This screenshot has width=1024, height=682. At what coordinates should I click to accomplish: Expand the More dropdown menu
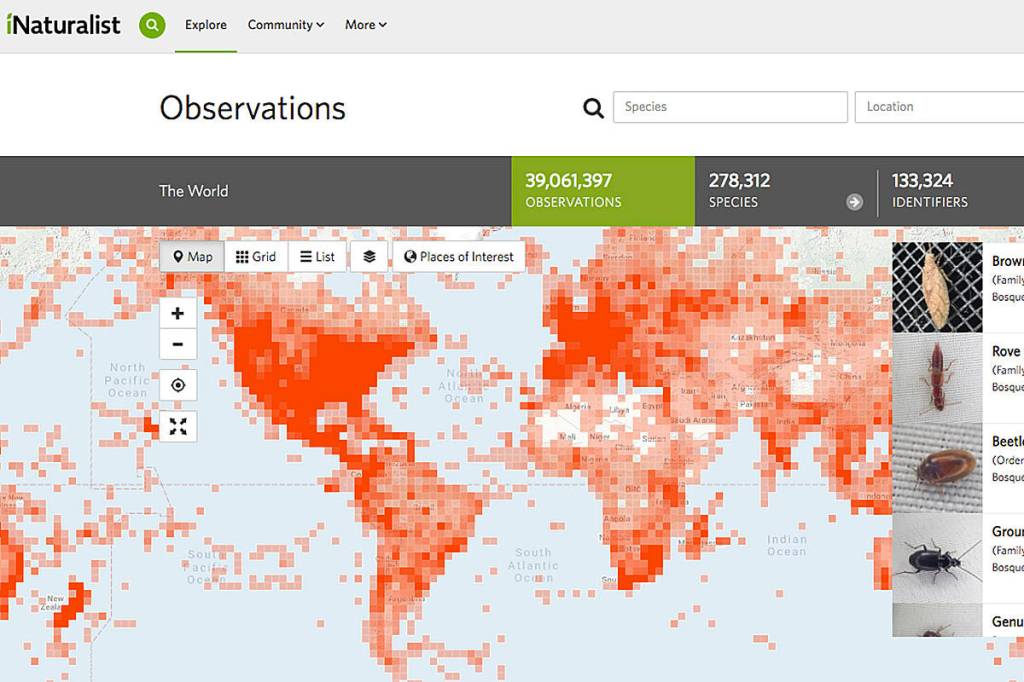(x=366, y=25)
